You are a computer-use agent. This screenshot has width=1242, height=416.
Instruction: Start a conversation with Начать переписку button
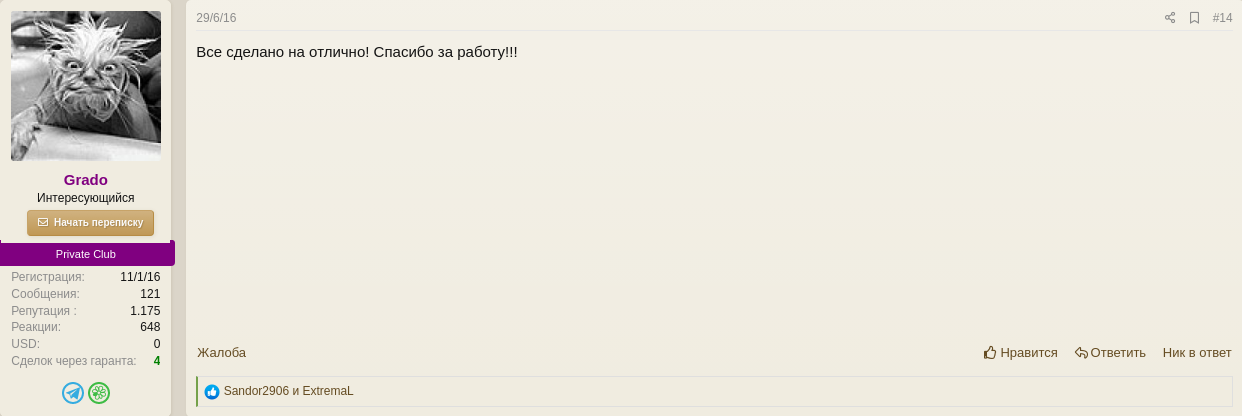pyautogui.click(x=90, y=222)
